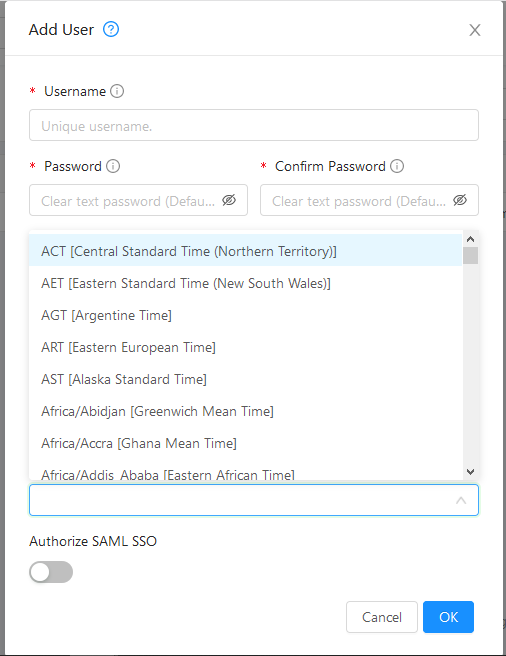
Task: Reveal text in Confirm Password eye icon
Action: (460, 200)
